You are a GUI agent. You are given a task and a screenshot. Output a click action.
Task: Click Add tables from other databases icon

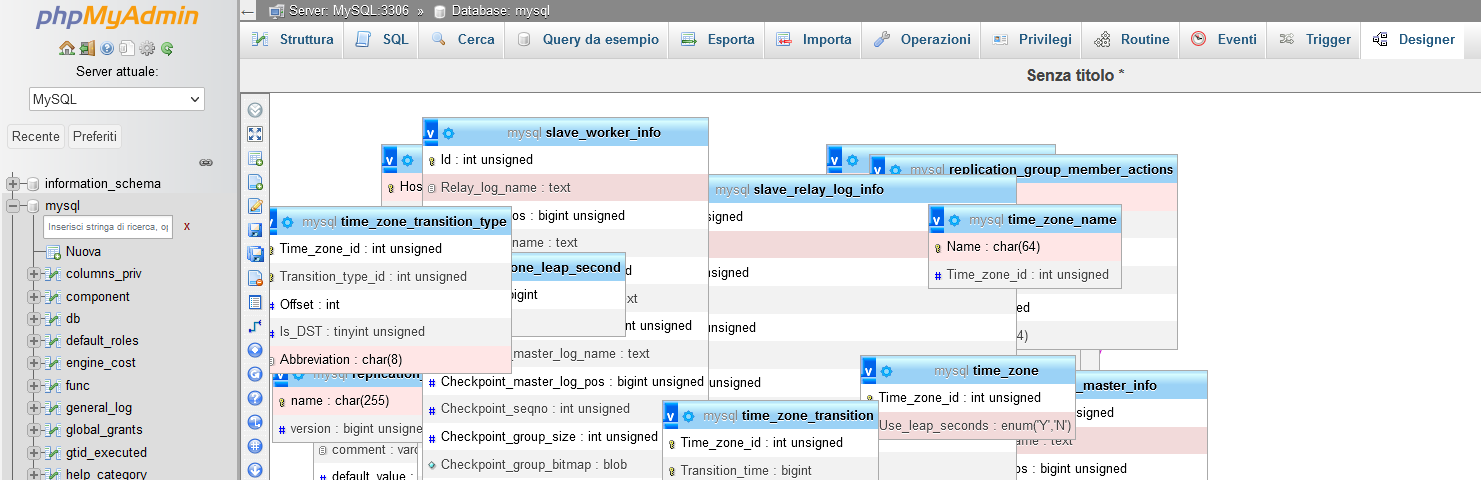(x=255, y=158)
